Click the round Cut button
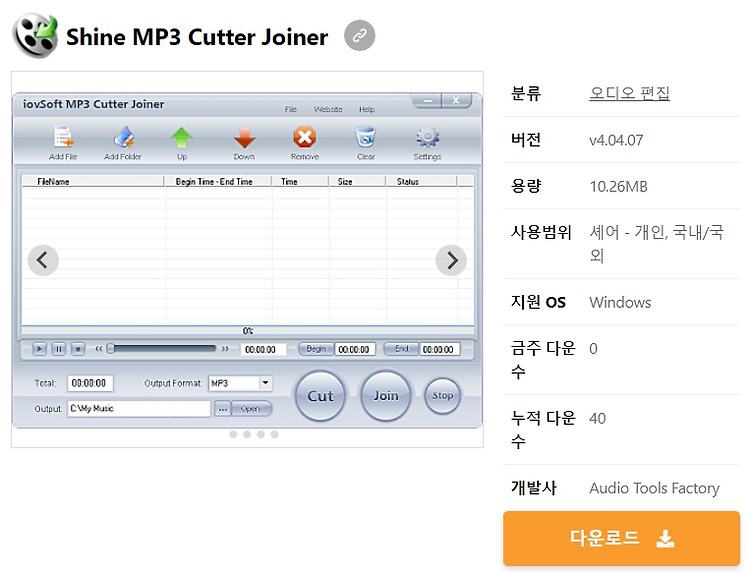750x573 pixels. click(x=320, y=396)
